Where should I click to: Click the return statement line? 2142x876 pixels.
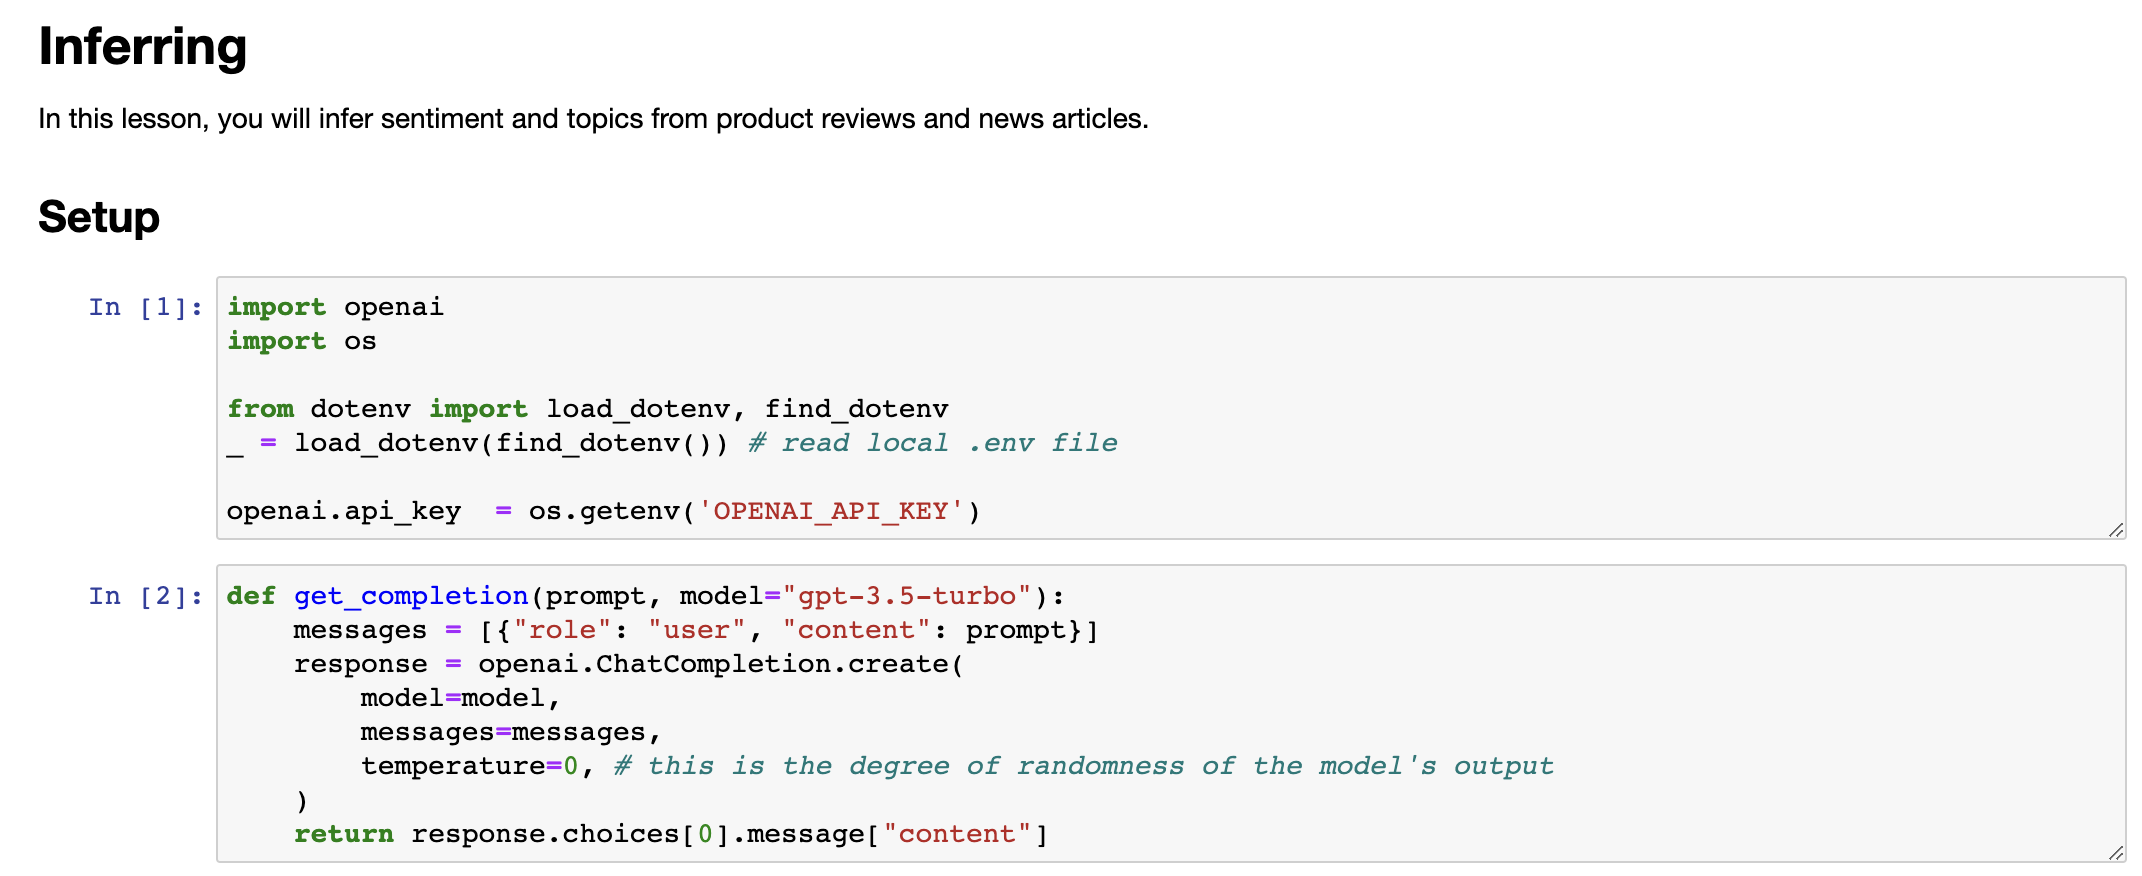click(x=671, y=834)
